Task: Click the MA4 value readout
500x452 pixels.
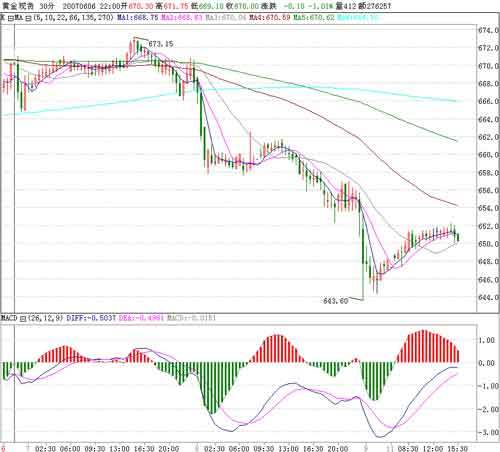Action: point(270,17)
